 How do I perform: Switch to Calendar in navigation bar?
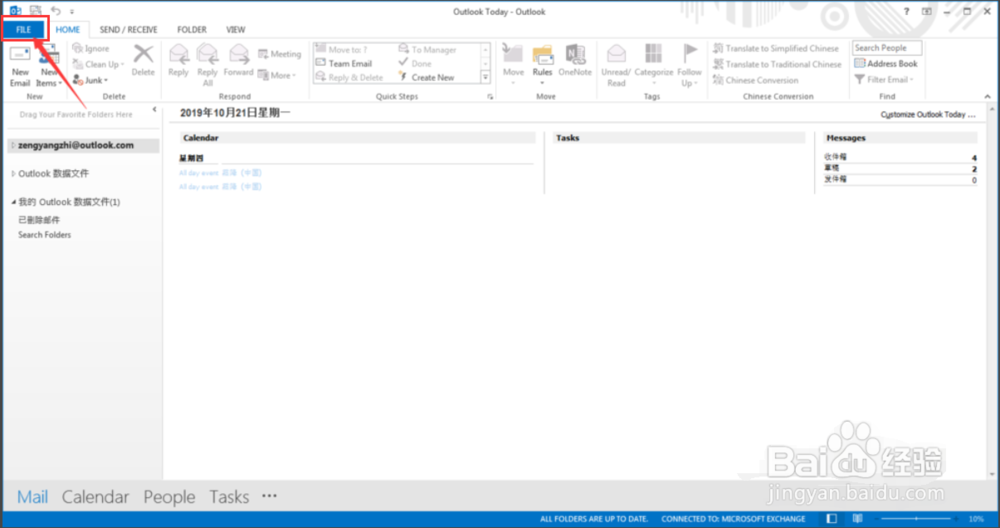point(95,497)
